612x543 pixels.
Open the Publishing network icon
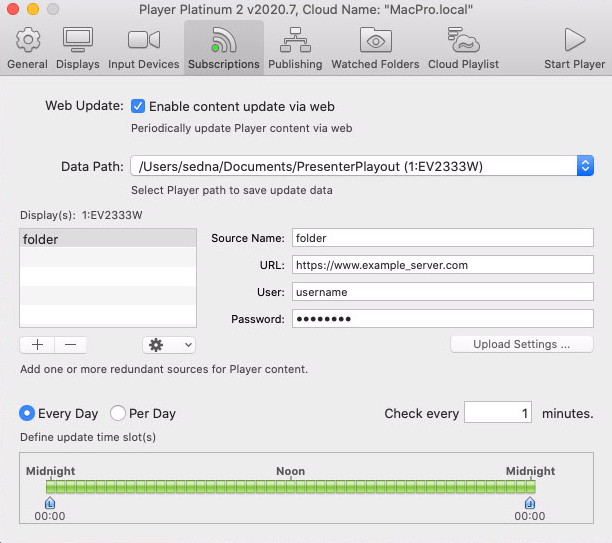pyautogui.click(x=295, y=40)
